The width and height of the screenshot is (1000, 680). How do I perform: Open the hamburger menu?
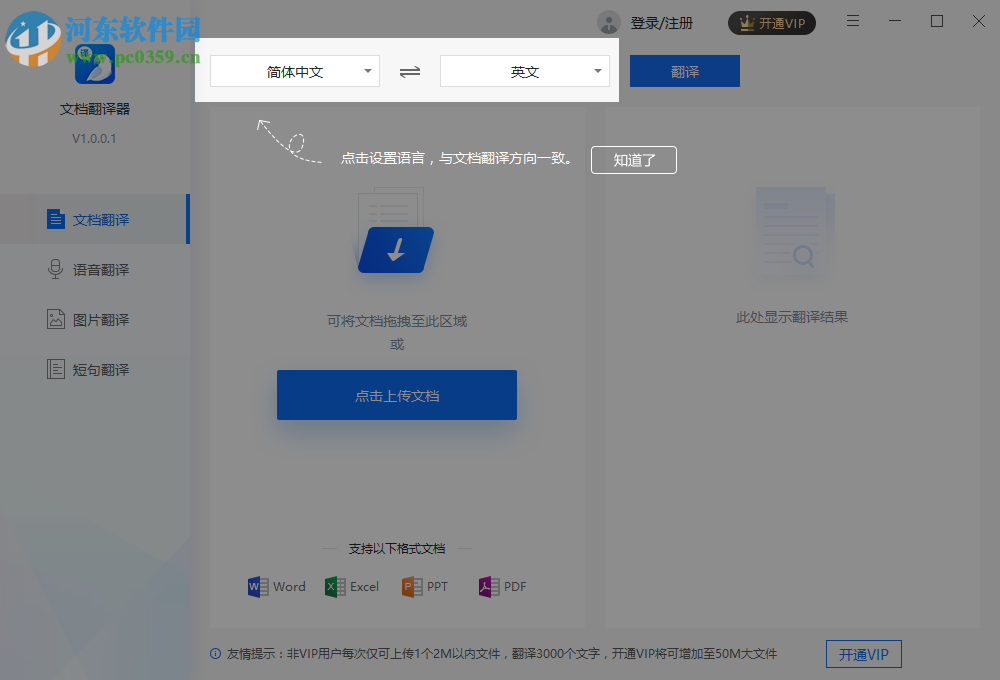[x=853, y=20]
